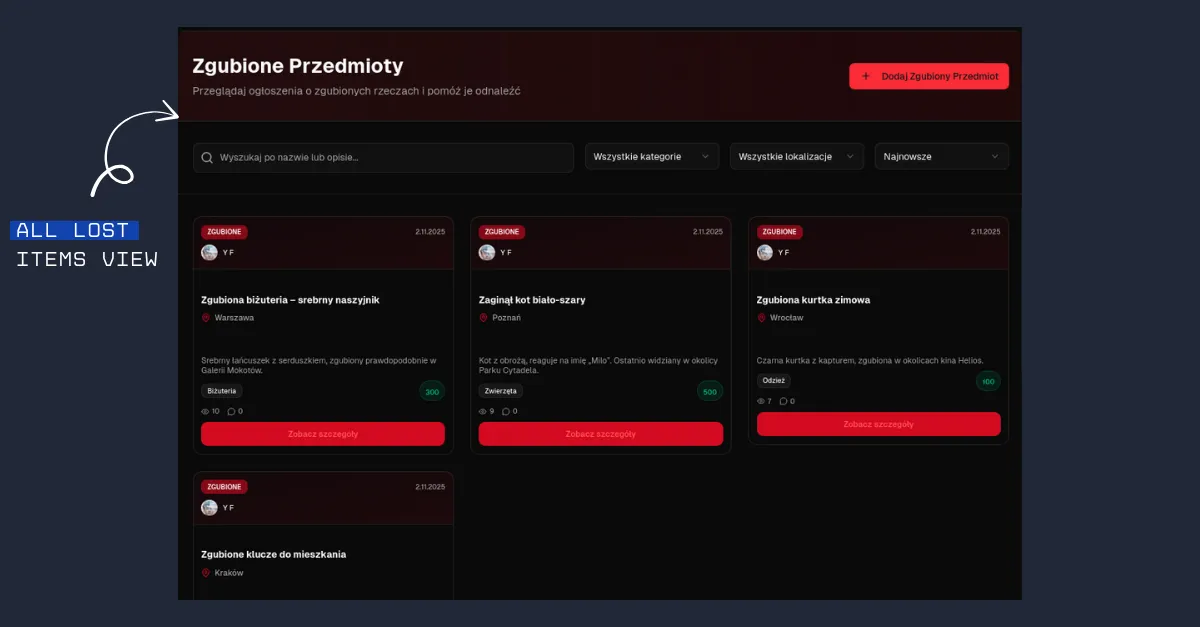Click user avatar on srebrny naszyjnik card
The height and width of the screenshot is (627, 1200).
[x=209, y=252]
